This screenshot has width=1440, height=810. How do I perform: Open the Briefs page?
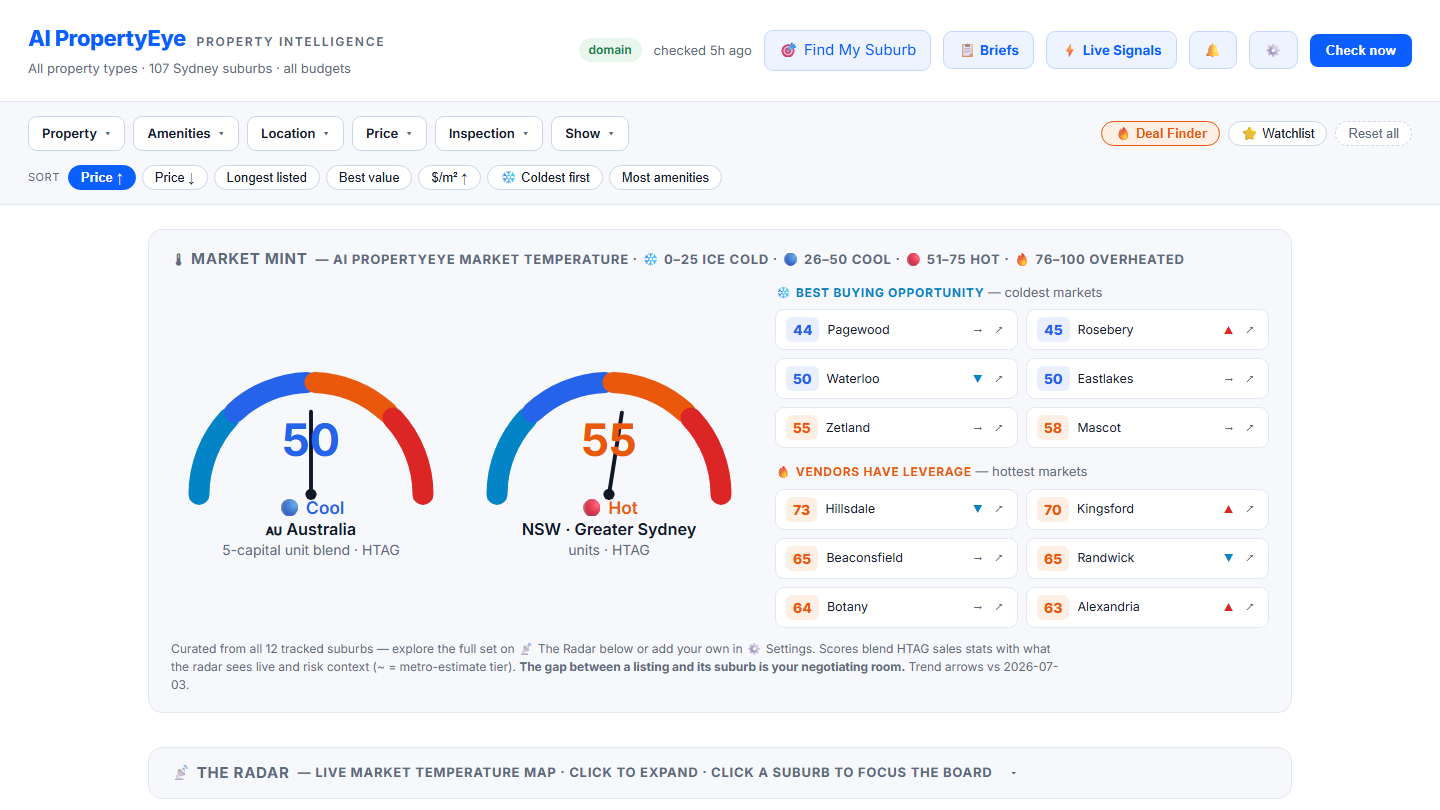[988, 50]
